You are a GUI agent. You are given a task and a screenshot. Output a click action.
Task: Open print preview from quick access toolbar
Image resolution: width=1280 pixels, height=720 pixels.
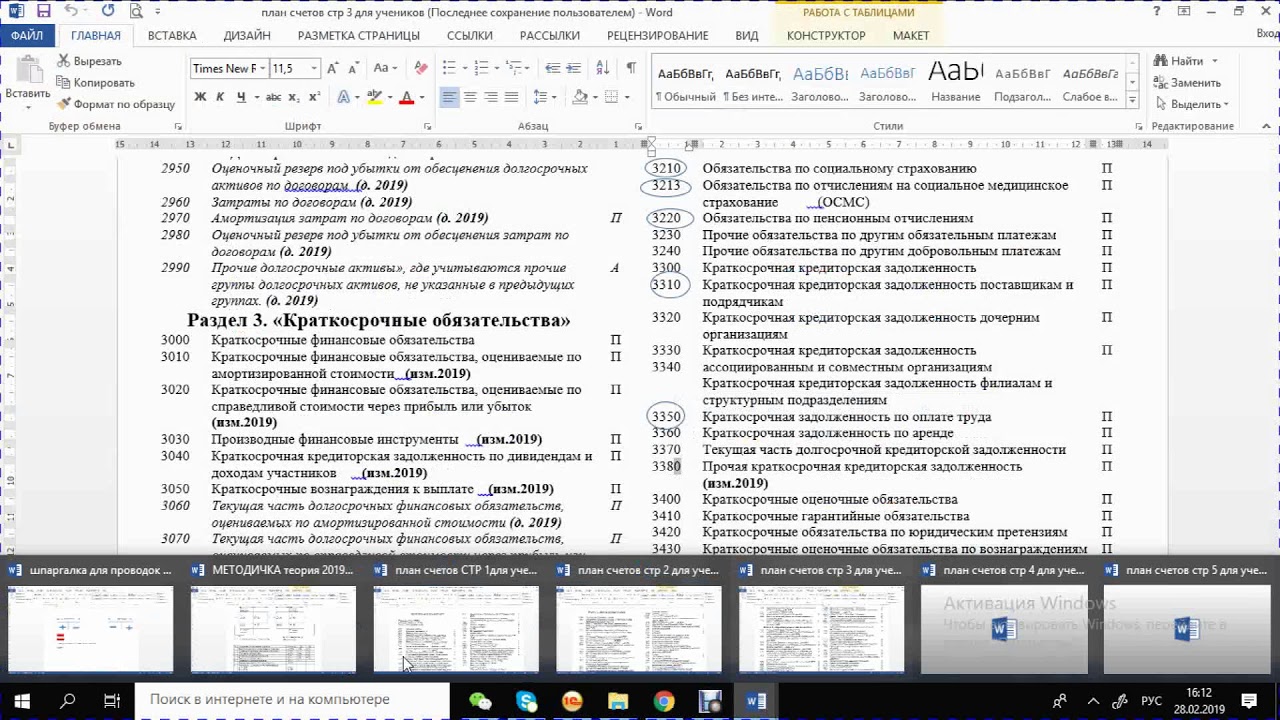(x=135, y=12)
